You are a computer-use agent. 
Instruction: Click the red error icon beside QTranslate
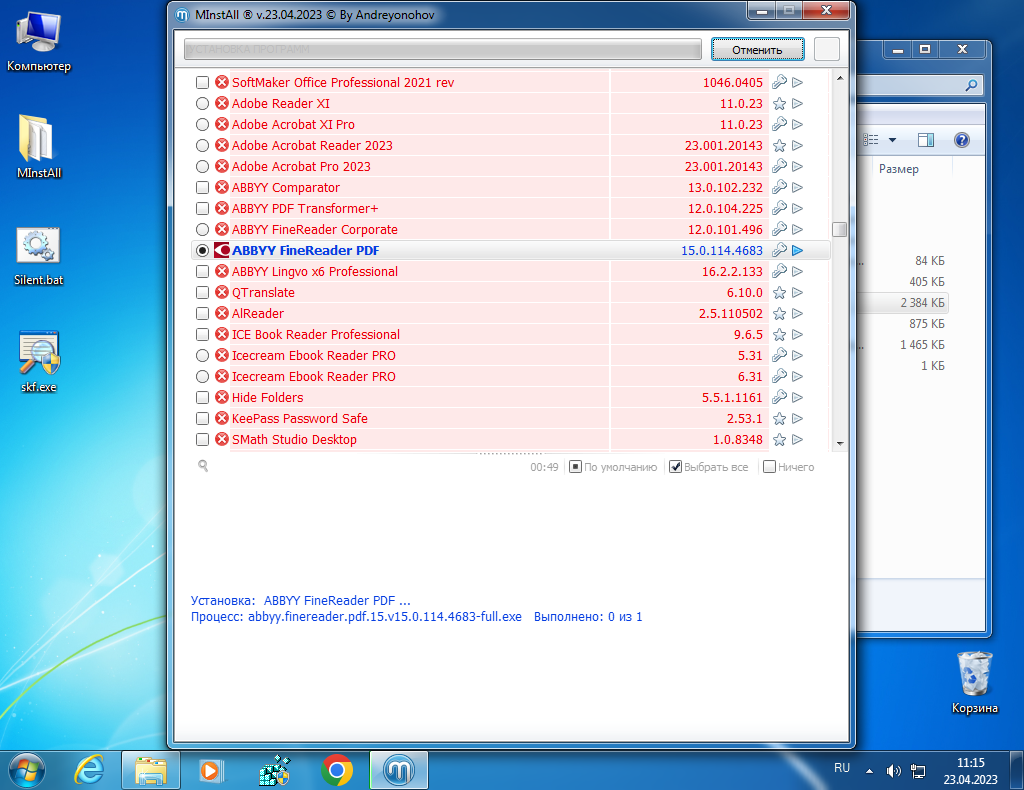(222, 292)
